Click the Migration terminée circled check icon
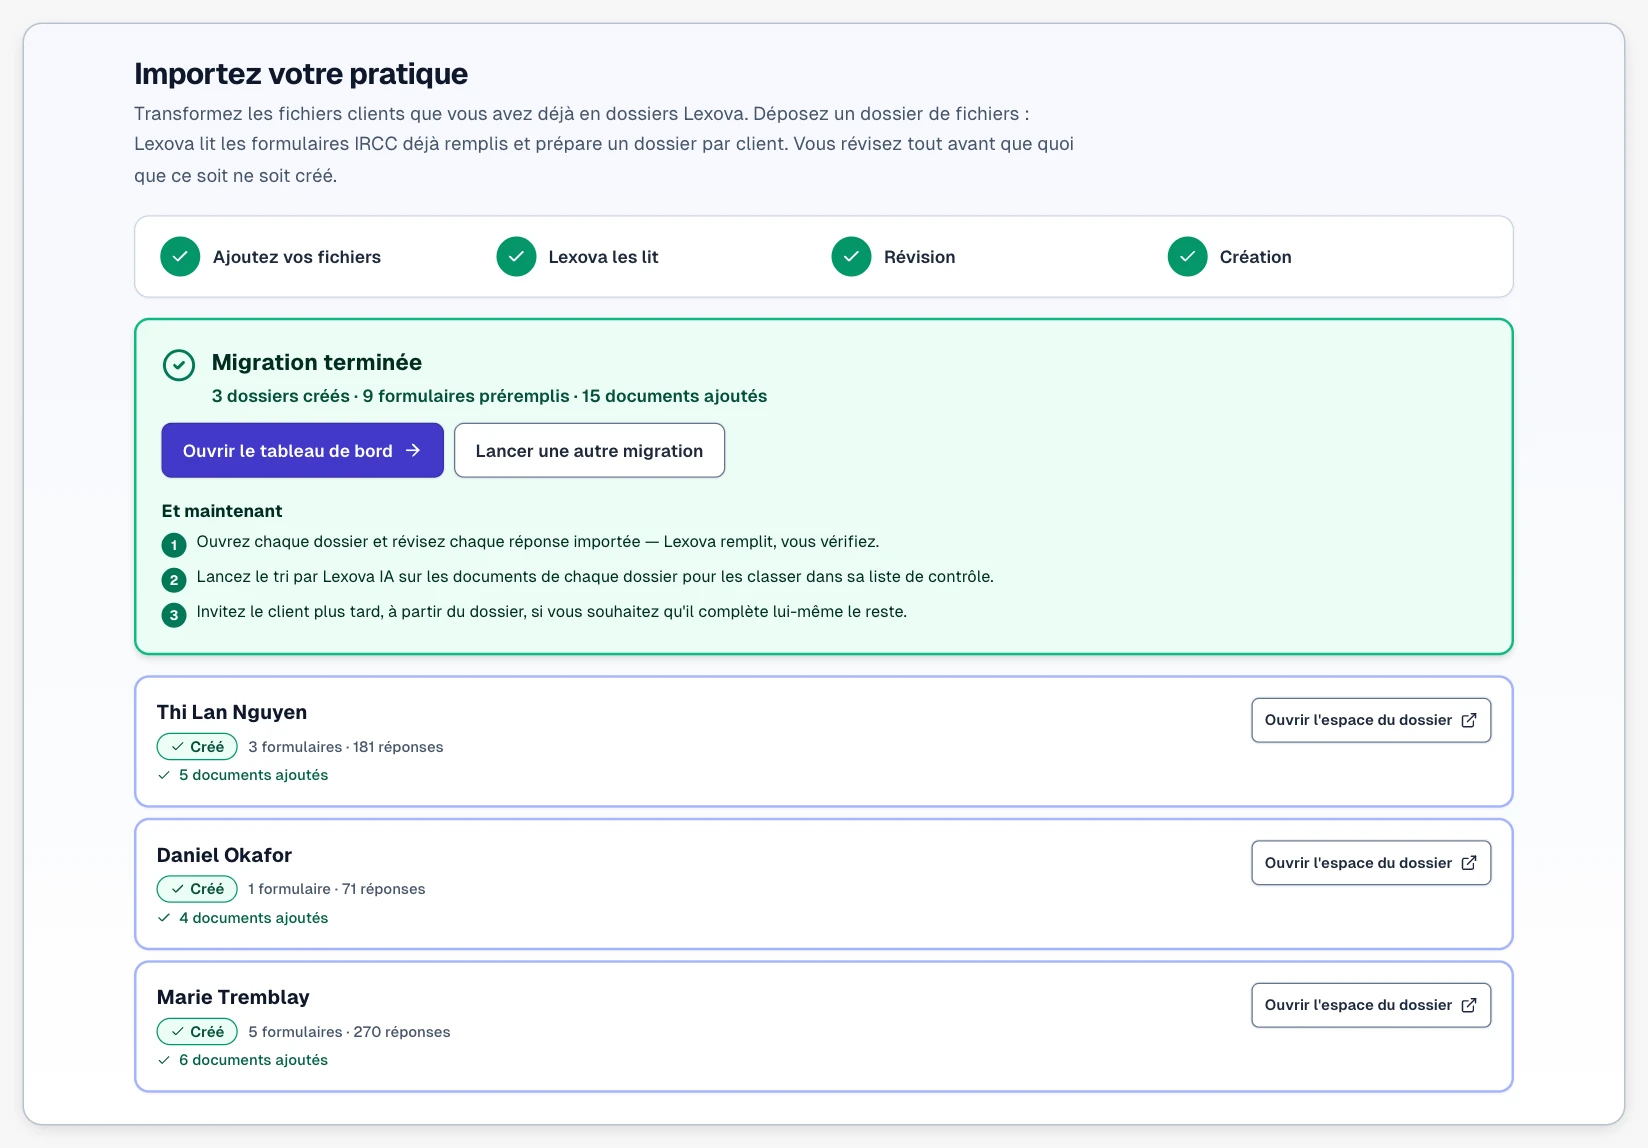This screenshot has height=1148, width=1648. 179,365
